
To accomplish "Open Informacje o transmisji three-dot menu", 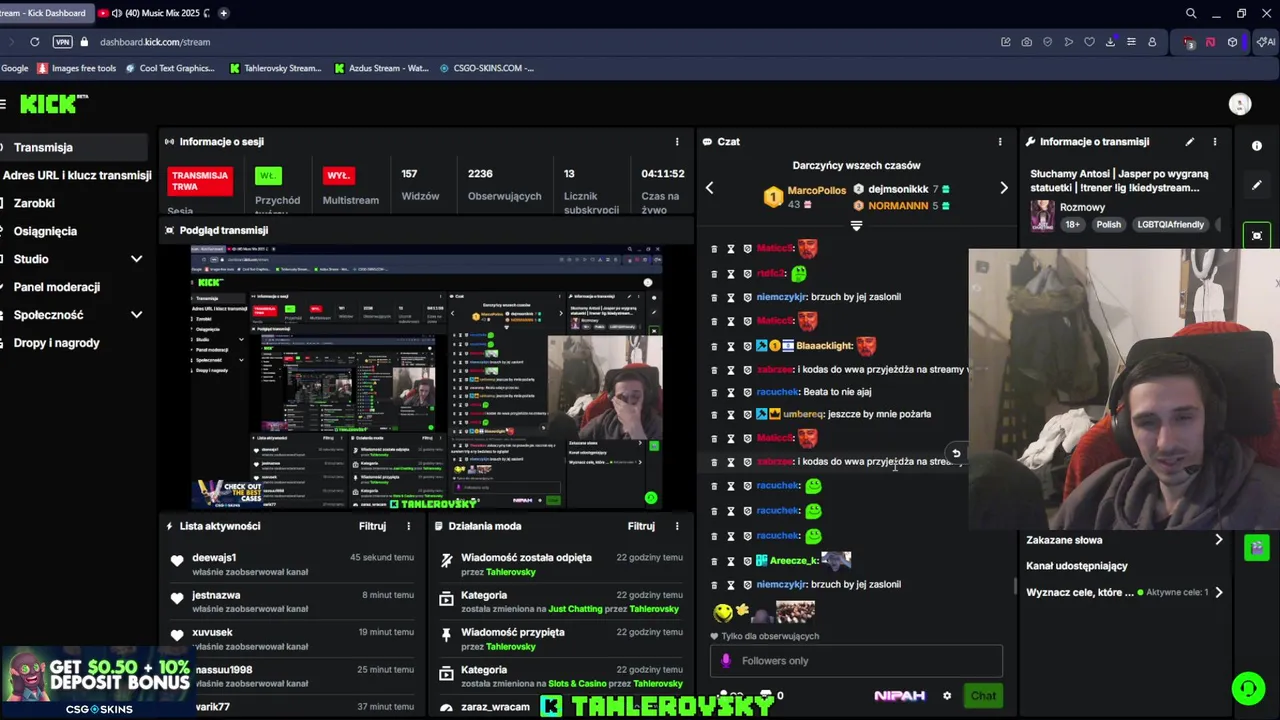I will (1215, 142).
